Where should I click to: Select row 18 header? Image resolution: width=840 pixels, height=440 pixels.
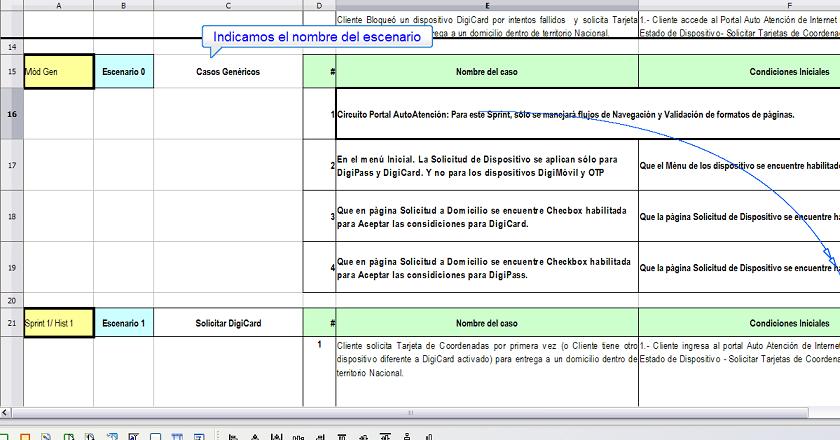click(x=12, y=216)
